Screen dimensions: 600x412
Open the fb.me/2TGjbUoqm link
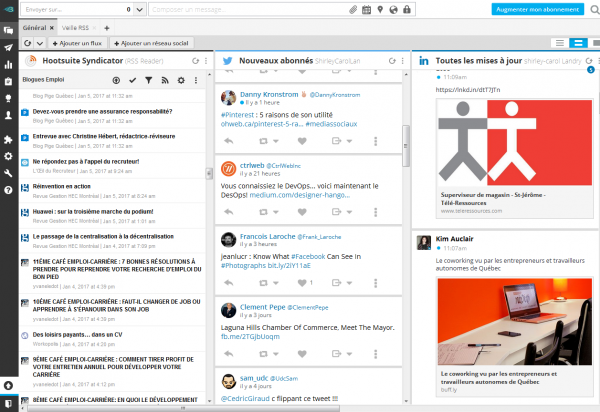point(250,337)
